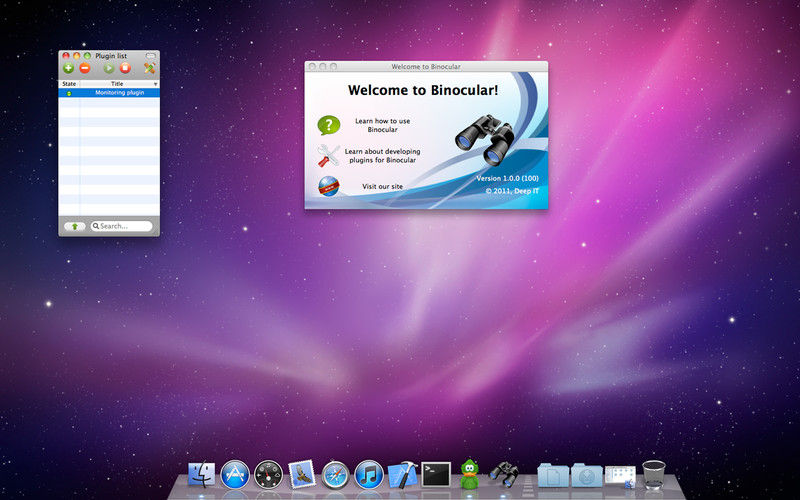Click the green state indicator of Monitoring plugin
Screen dimensions: 800x500
pyautogui.click(x=69, y=93)
